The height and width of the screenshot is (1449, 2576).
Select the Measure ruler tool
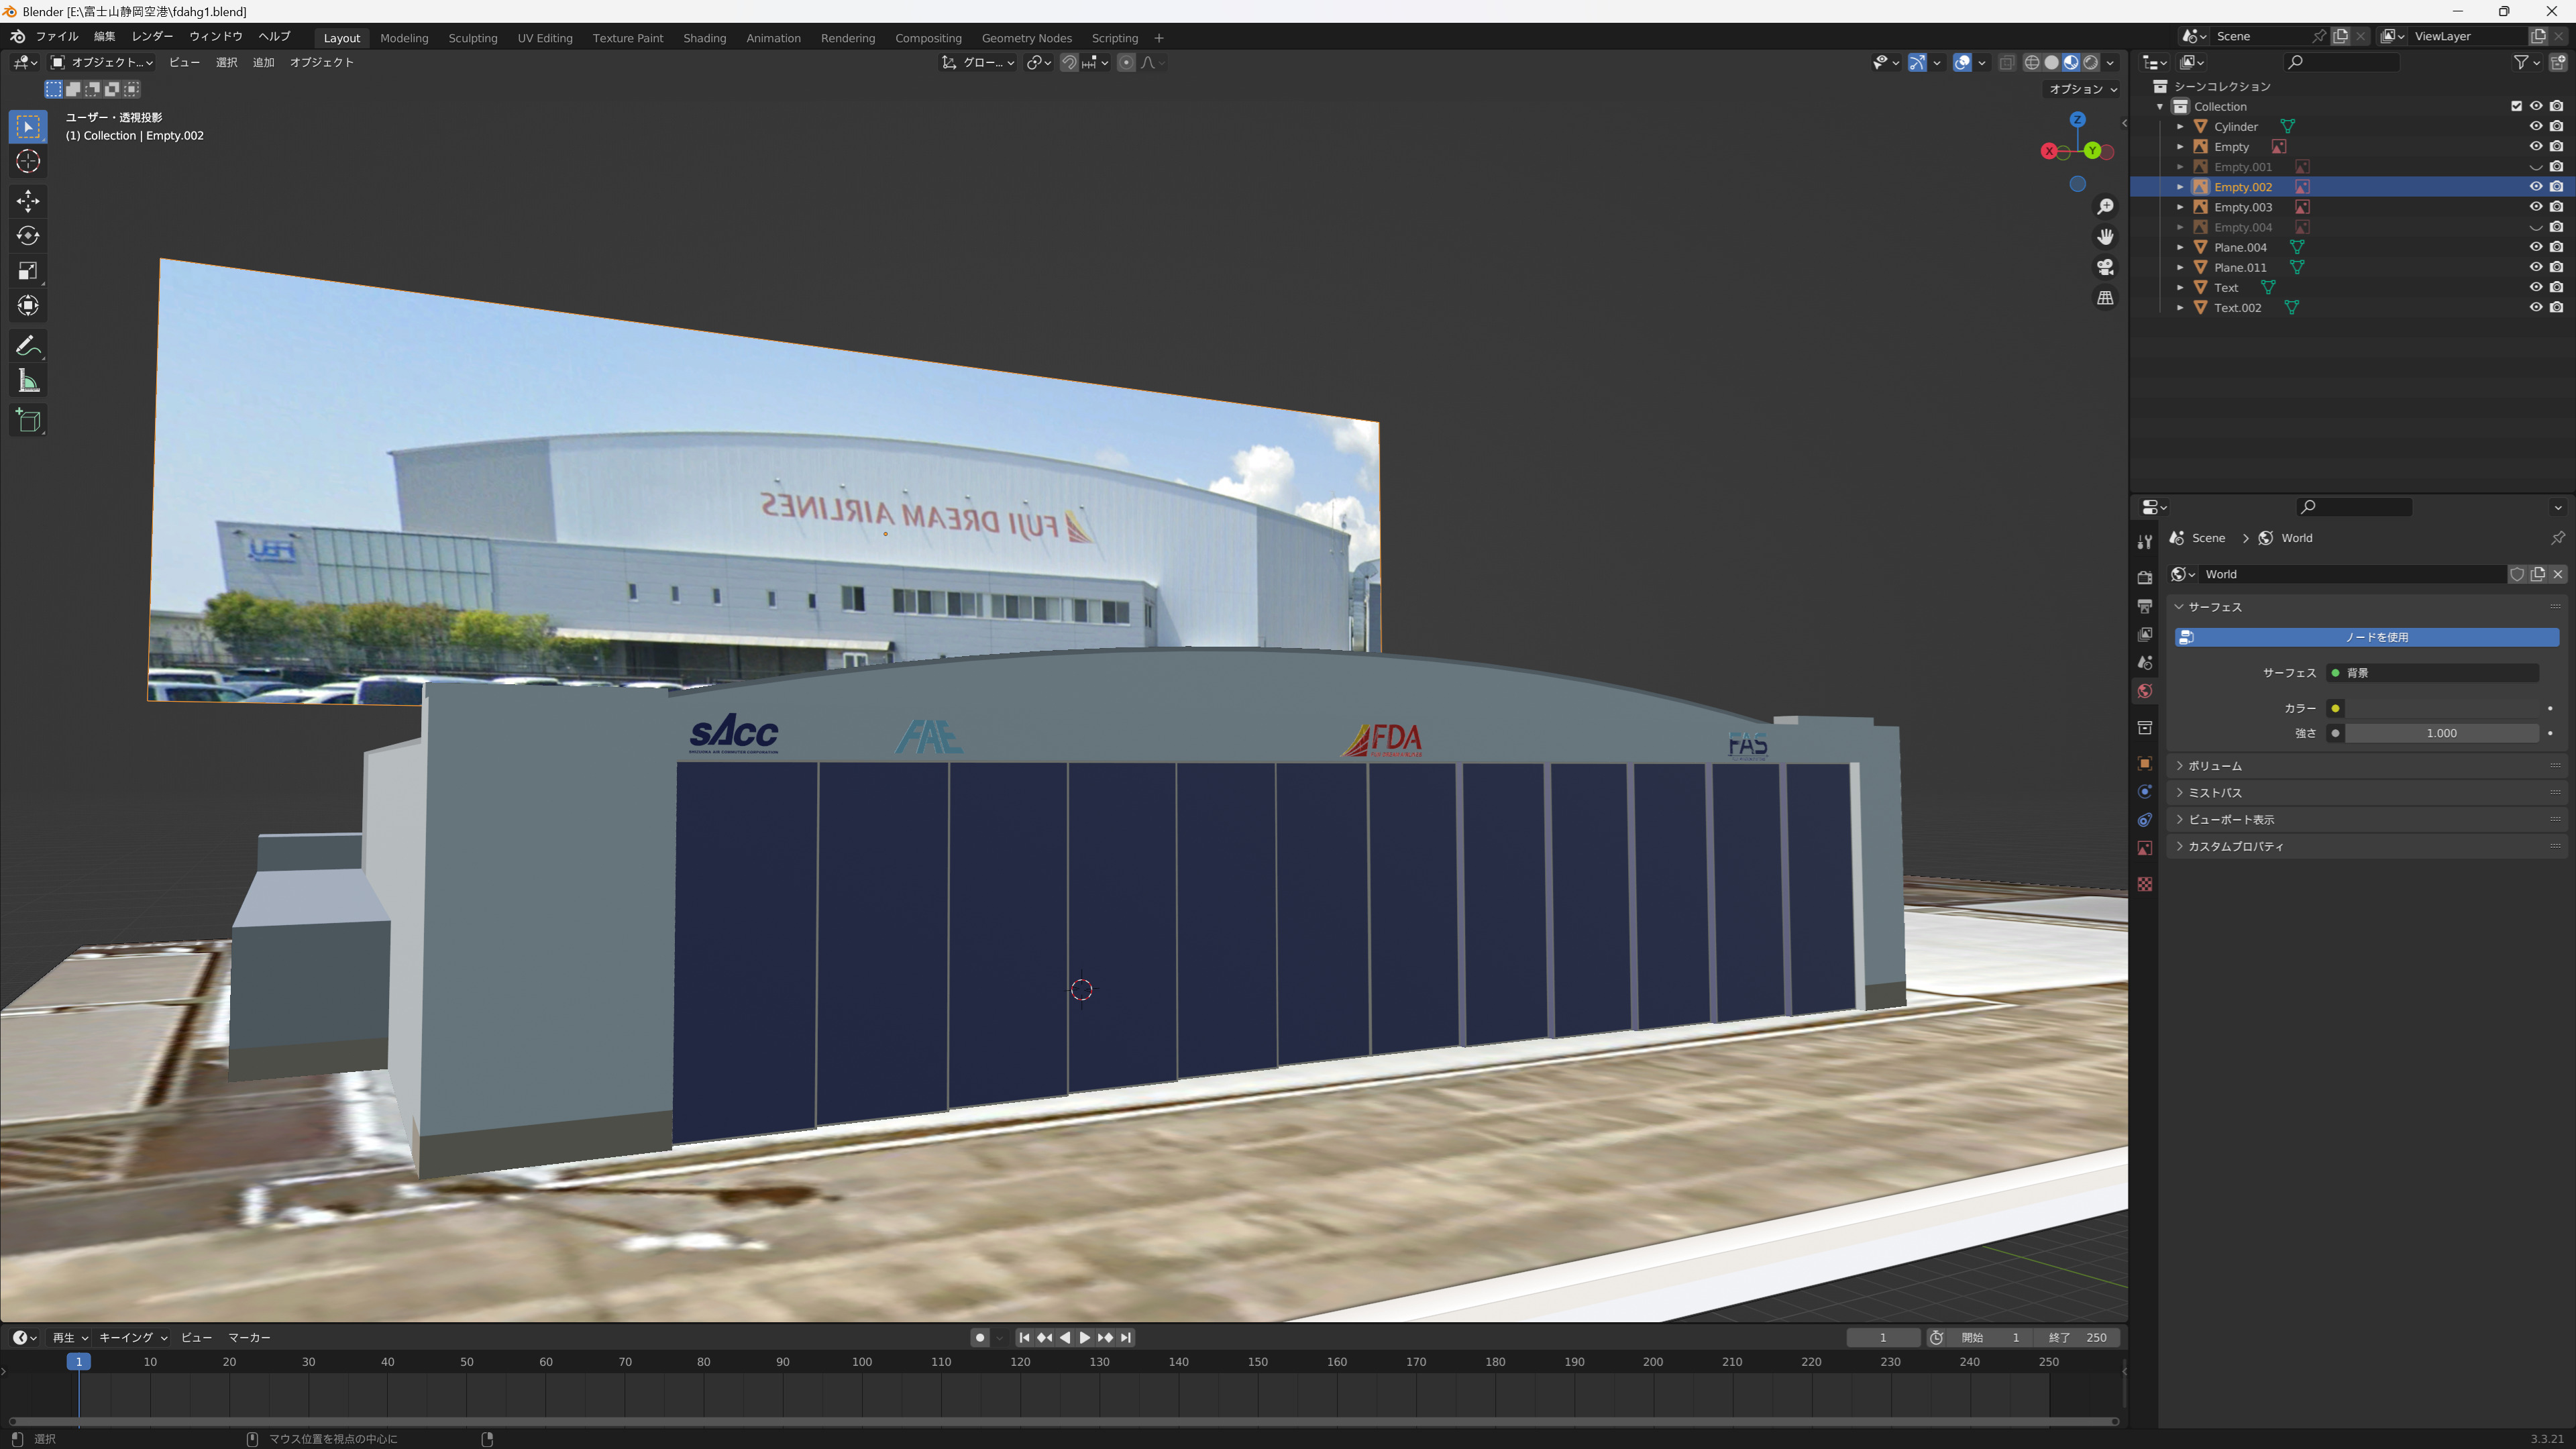28,381
